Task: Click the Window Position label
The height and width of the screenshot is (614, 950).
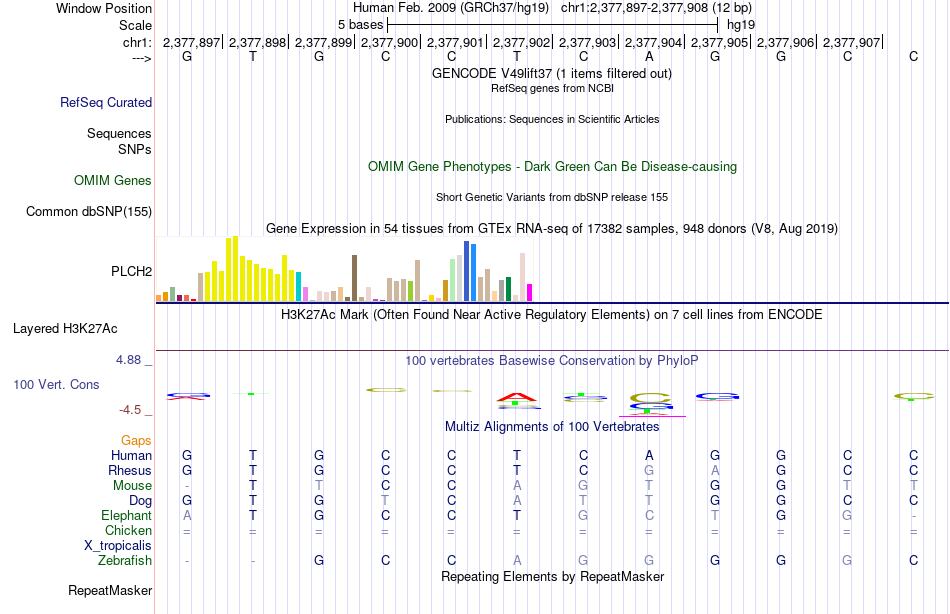Action: (x=104, y=8)
